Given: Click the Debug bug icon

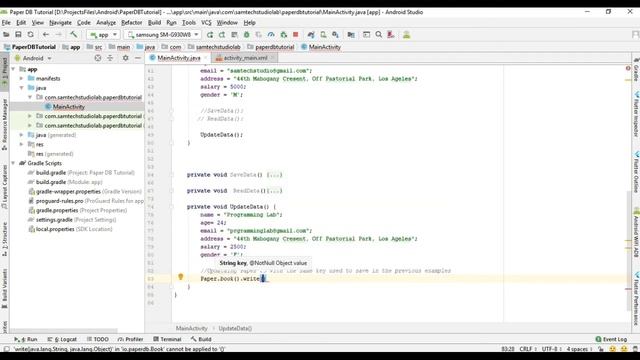Looking at the screenshot, I should click(x=247, y=35).
